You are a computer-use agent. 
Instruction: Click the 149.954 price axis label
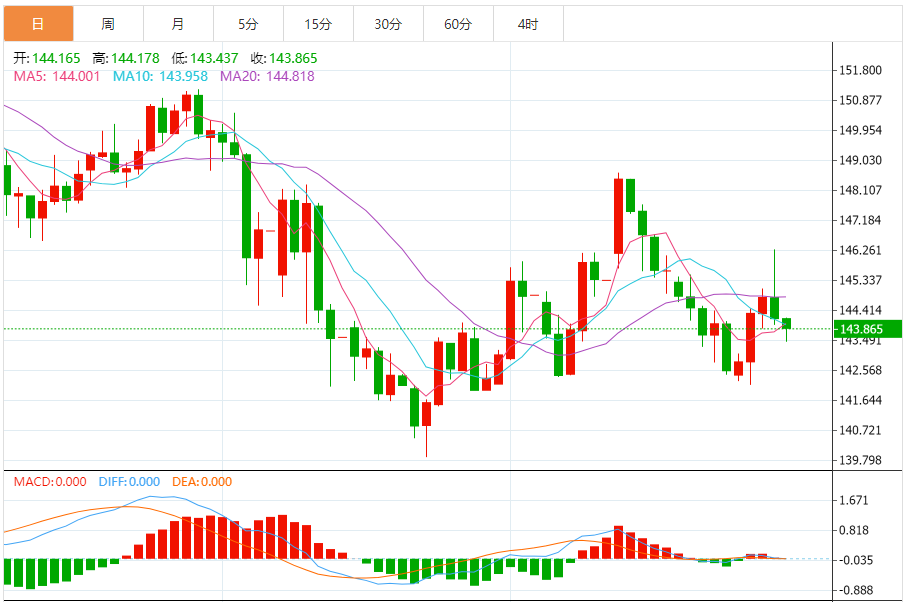click(860, 130)
